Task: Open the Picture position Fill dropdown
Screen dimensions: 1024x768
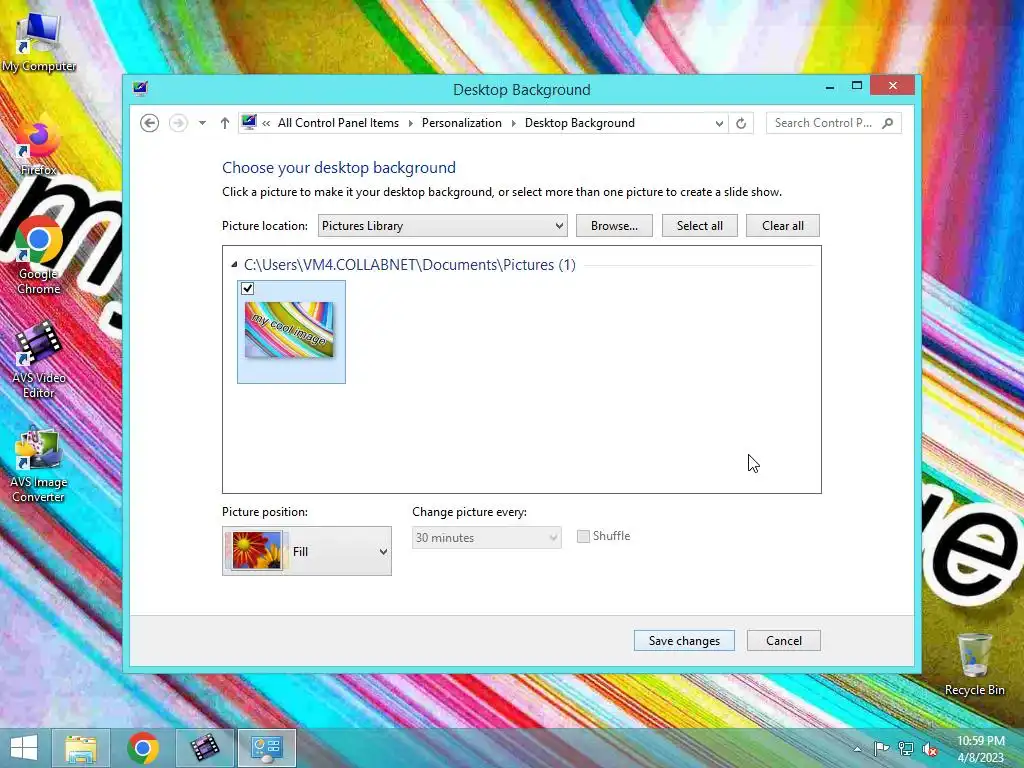Action: tap(307, 551)
